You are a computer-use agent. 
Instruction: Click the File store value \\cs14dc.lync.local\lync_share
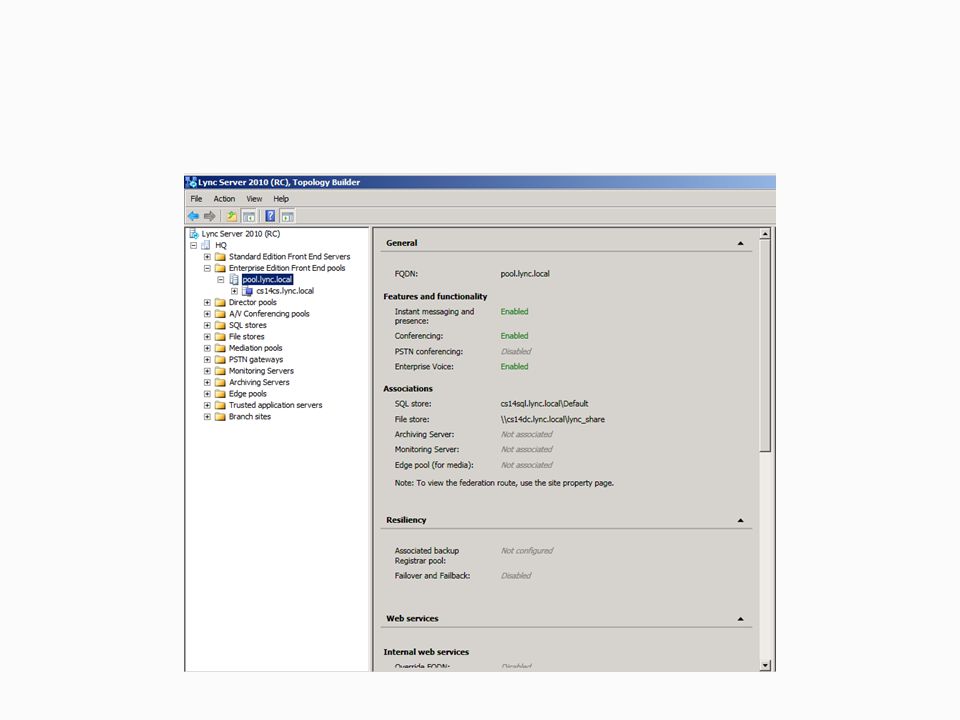point(552,419)
